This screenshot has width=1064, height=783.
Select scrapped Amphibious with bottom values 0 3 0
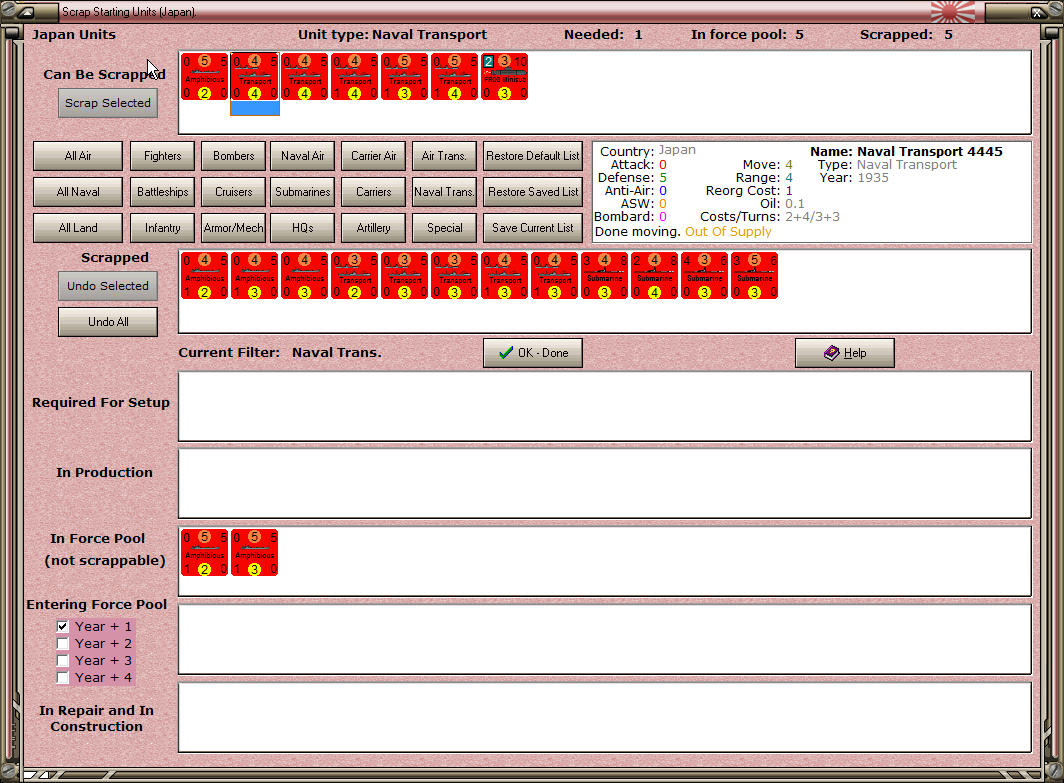point(305,275)
